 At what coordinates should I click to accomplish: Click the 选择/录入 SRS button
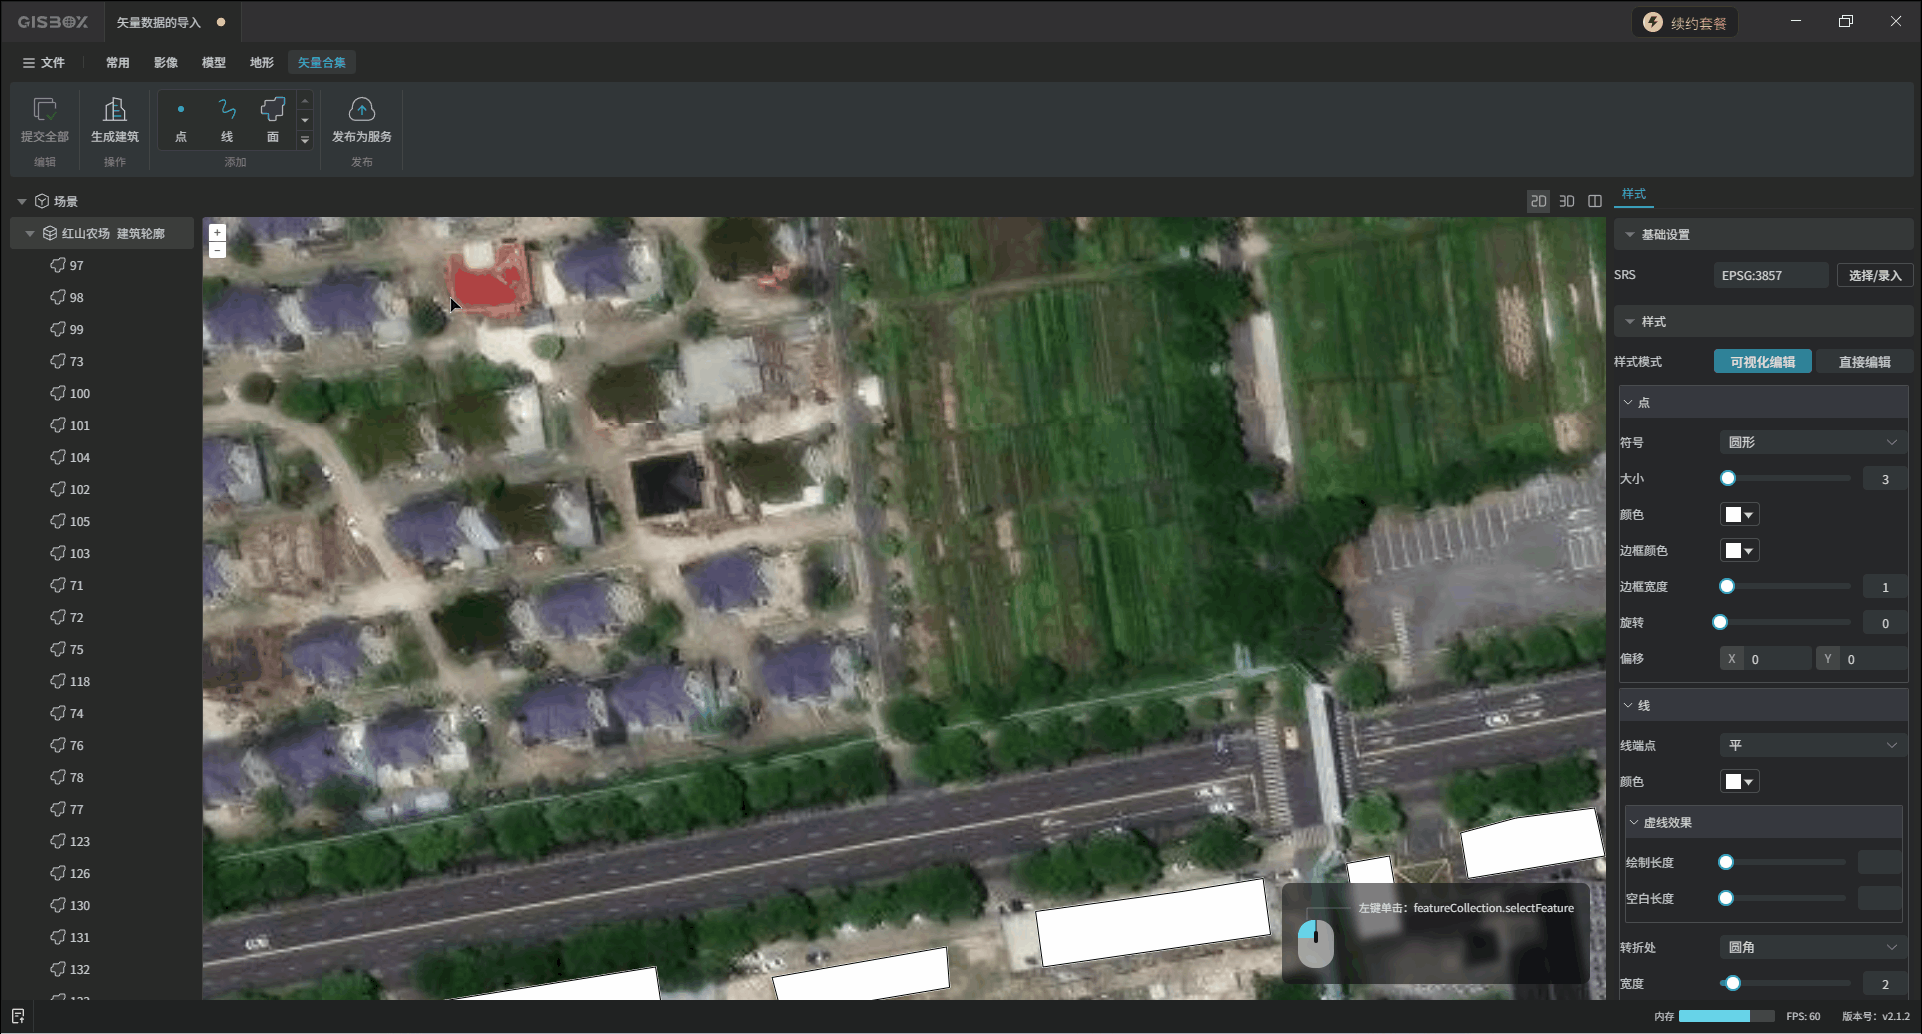(1874, 275)
